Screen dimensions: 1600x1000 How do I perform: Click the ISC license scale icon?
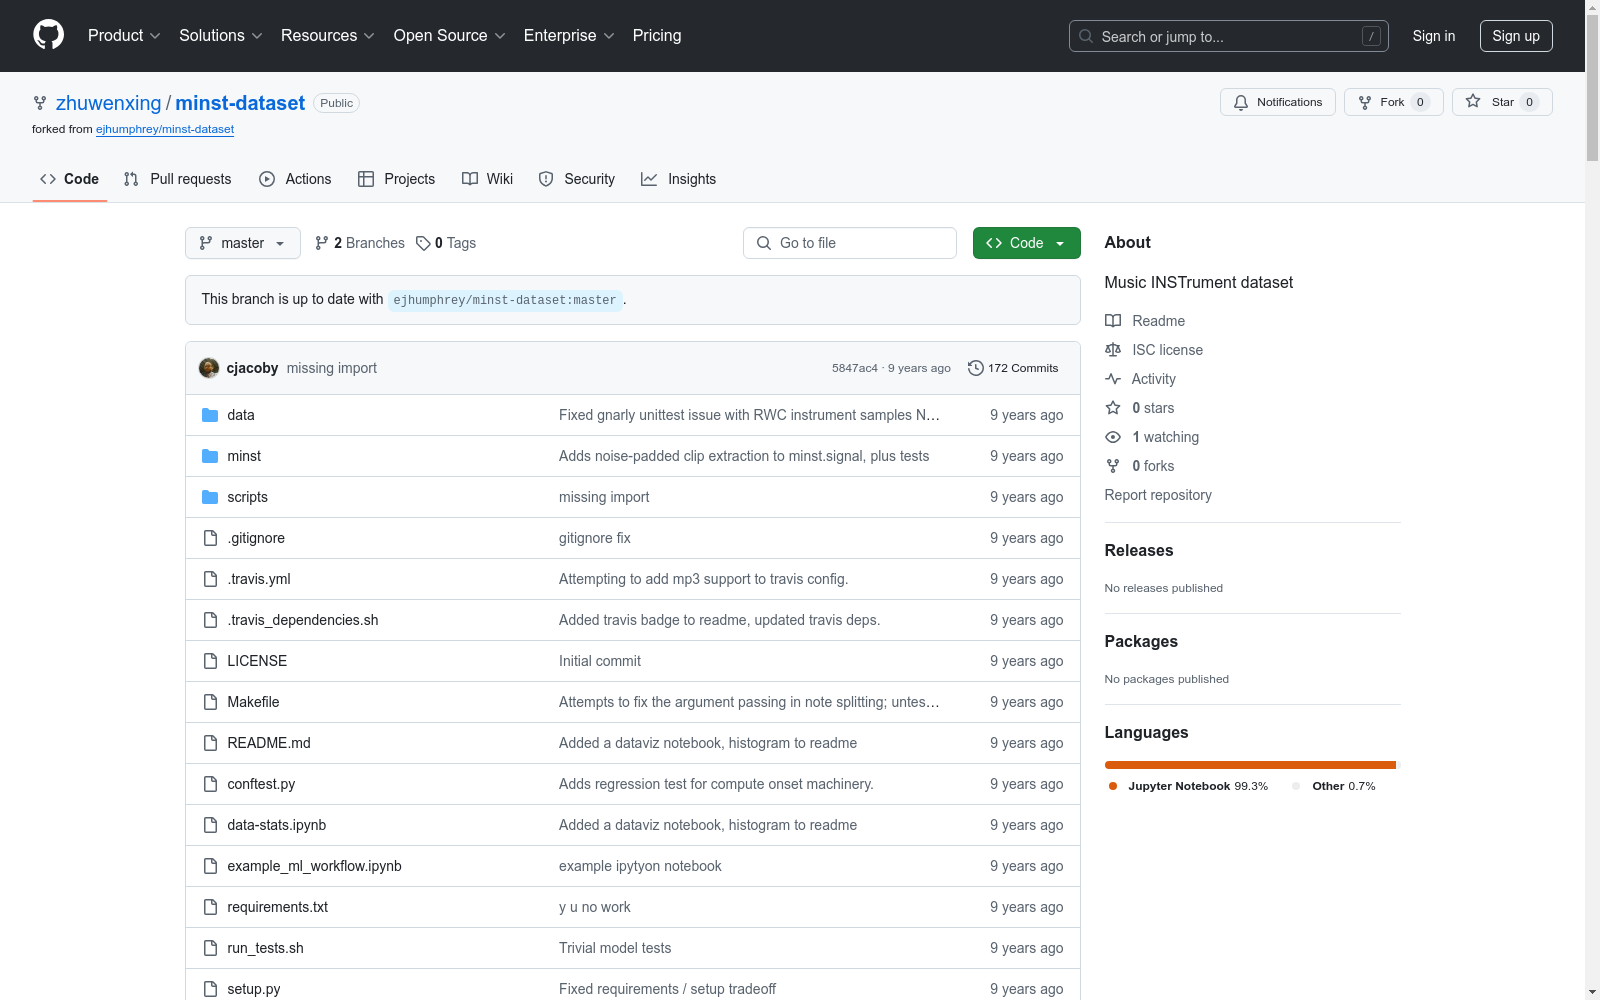click(1113, 350)
